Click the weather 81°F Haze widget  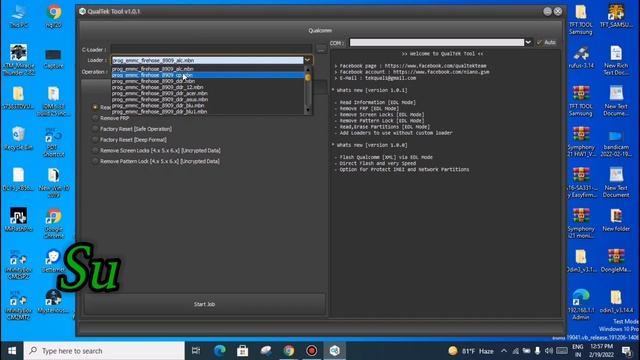coord(471,351)
